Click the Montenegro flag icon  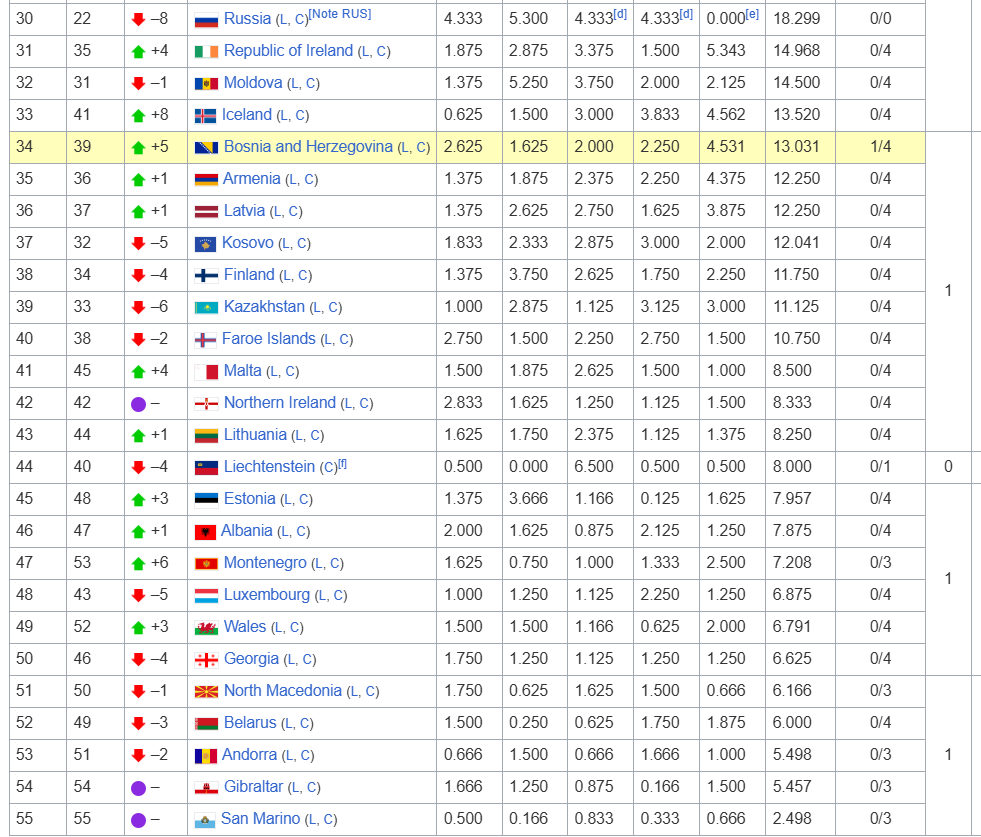click(x=206, y=564)
